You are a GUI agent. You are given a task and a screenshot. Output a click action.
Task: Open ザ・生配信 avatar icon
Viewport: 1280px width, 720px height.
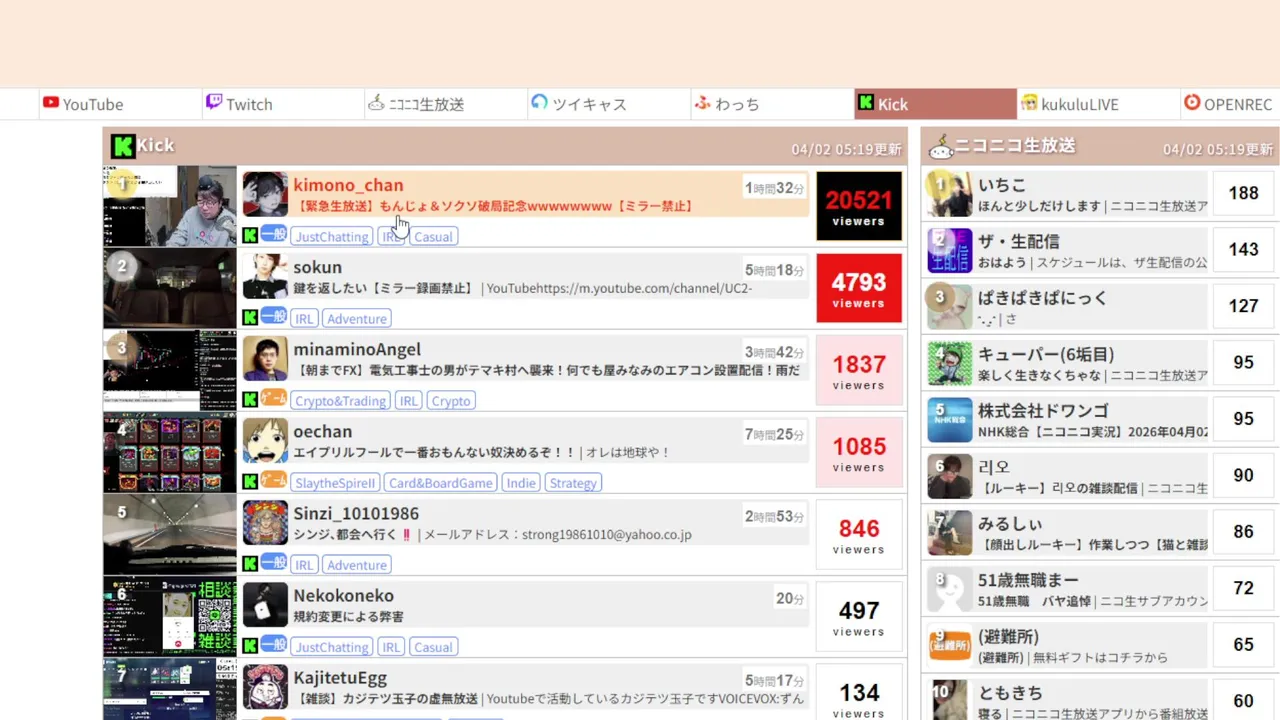tap(949, 250)
